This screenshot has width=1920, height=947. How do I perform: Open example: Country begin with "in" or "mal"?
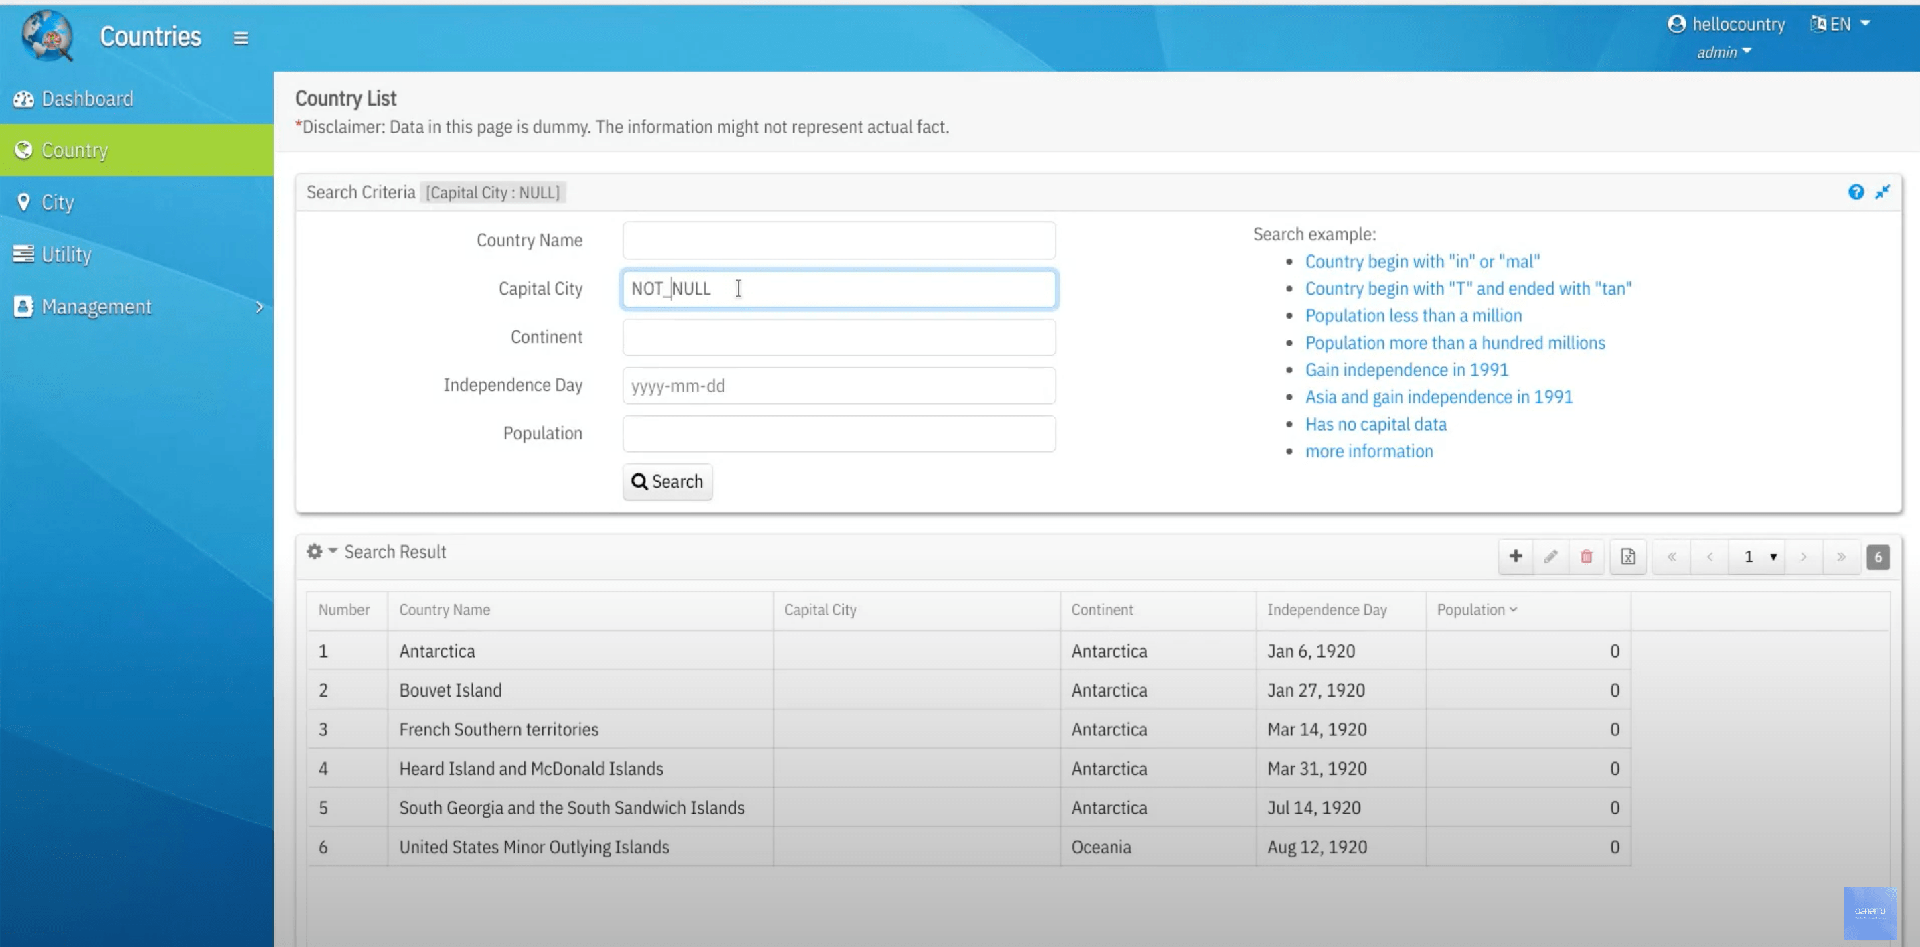pyautogui.click(x=1422, y=261)
